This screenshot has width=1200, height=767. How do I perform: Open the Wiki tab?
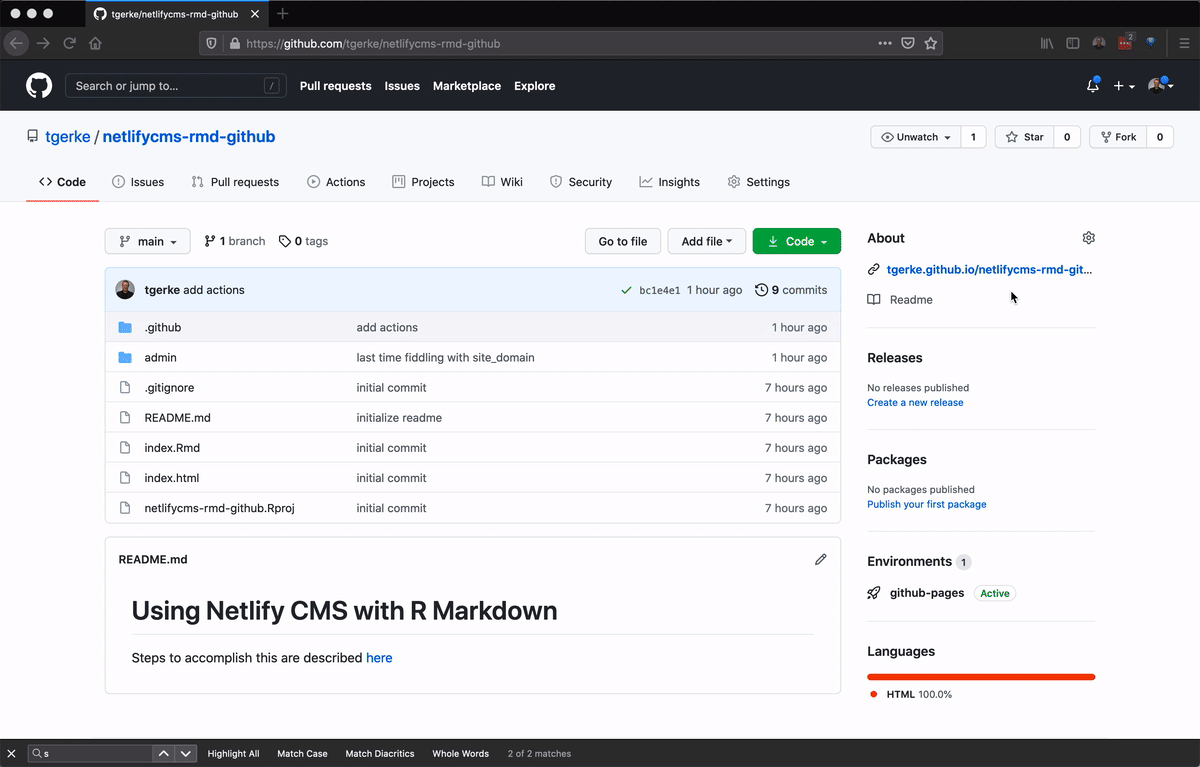(x=502, y=182)
